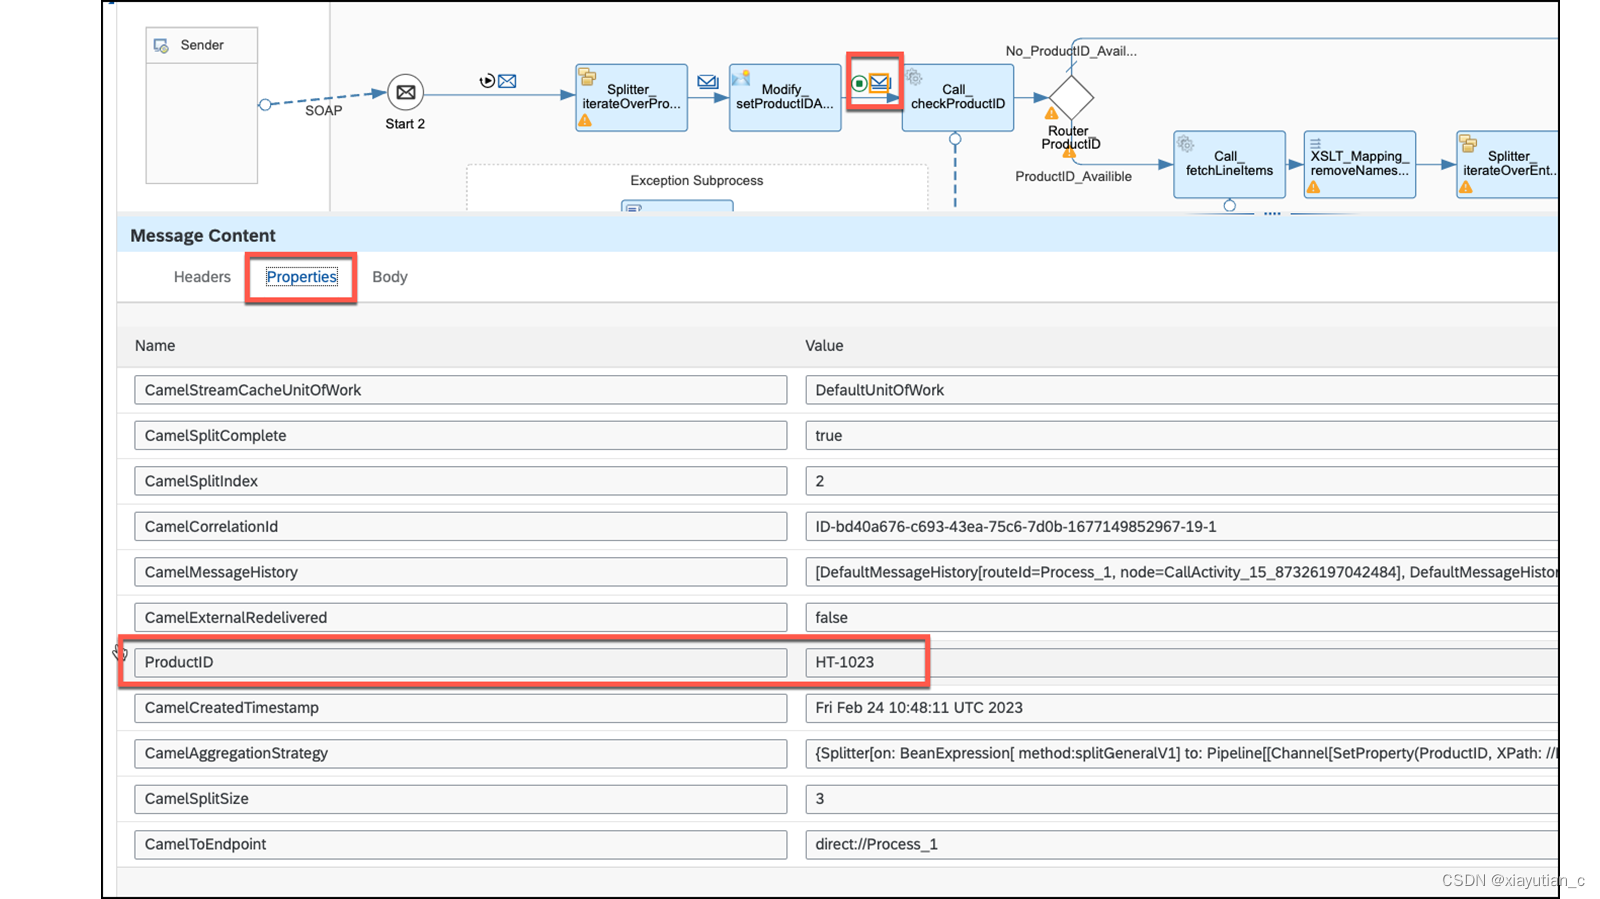This screenshot has width=1600, height=899.
Task: Click the ProductID_Availible route label
Action: 1073,176
